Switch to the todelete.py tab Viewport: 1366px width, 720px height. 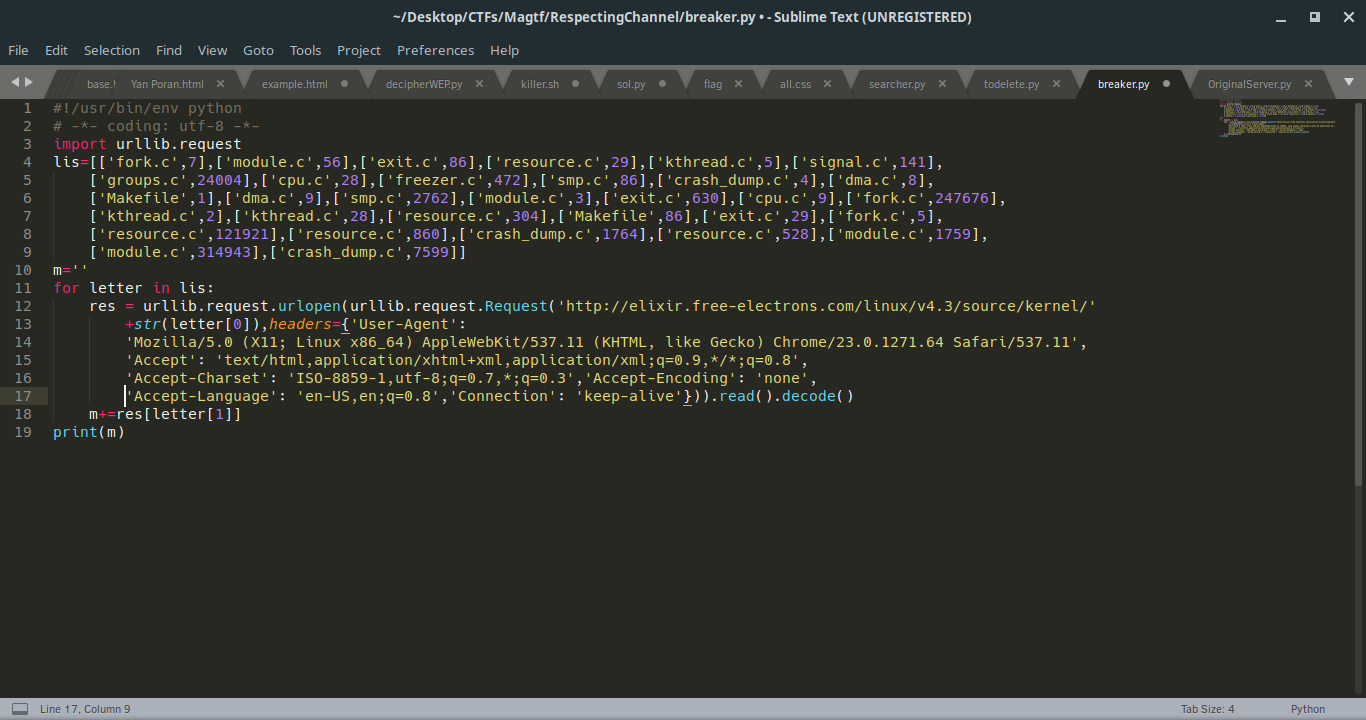tap(1012, 84)
